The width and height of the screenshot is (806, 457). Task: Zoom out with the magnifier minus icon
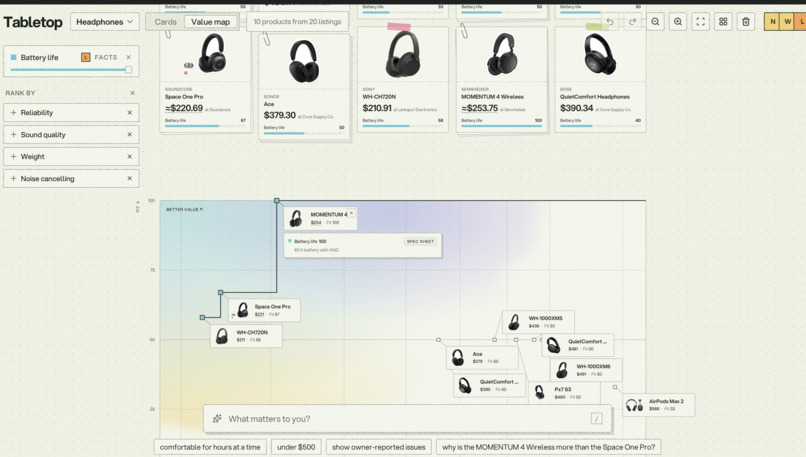point(655,22)
